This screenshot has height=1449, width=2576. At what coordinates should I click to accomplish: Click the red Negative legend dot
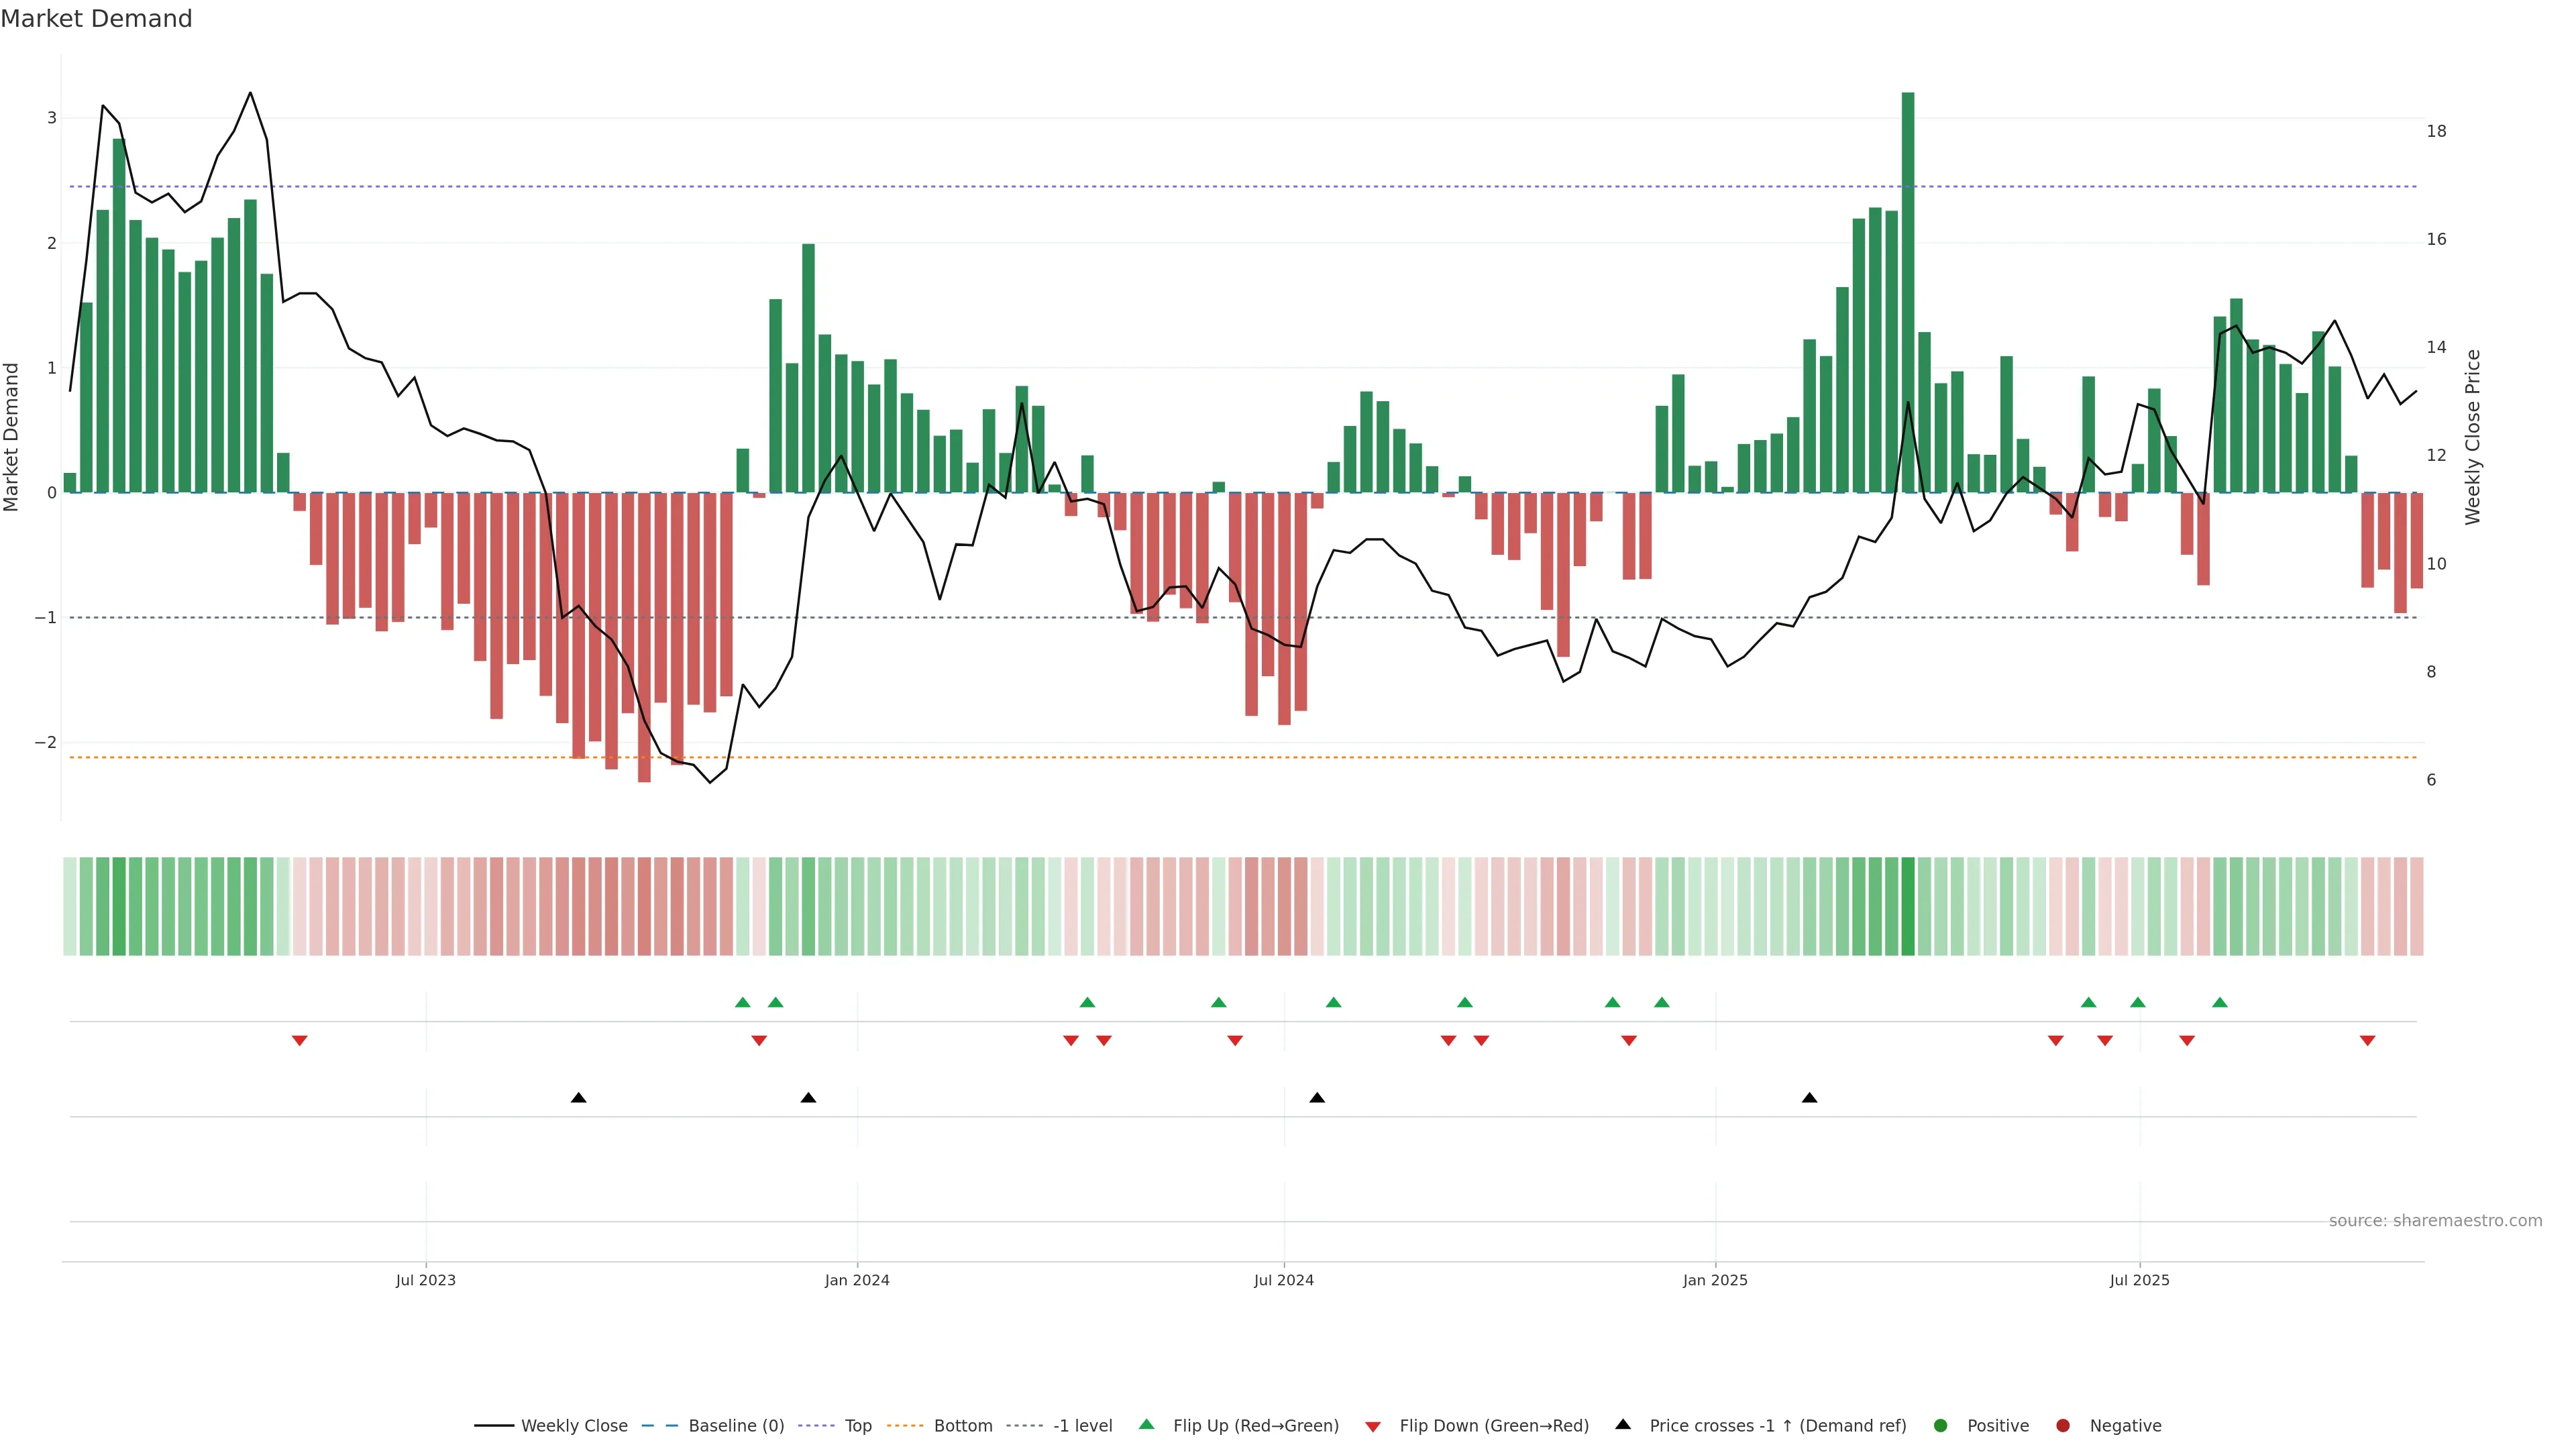[x=2063, y=1426]
